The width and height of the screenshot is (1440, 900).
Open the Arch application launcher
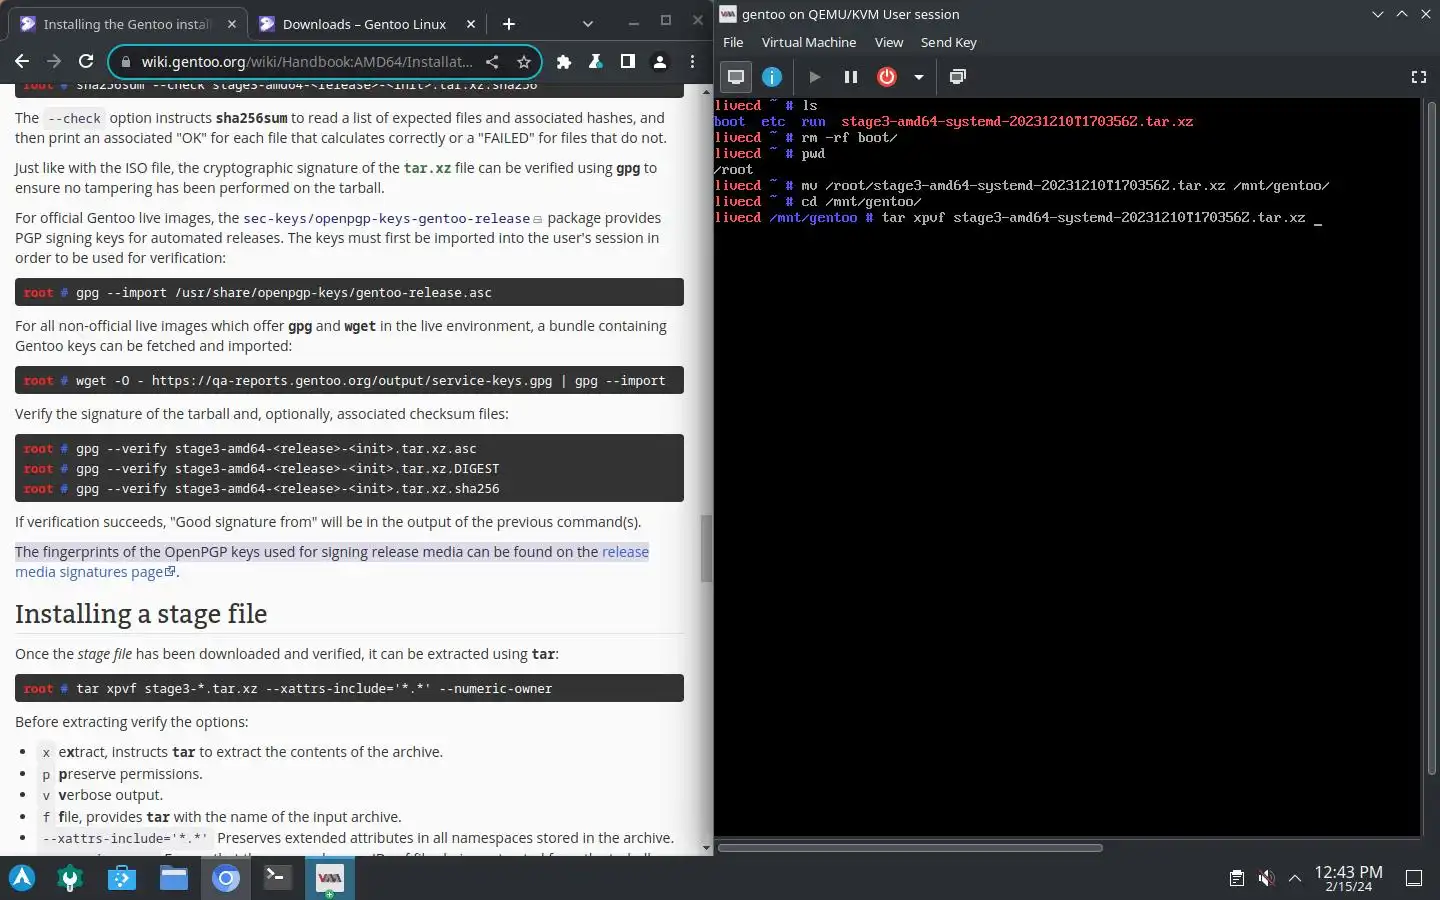coord(22,878)
